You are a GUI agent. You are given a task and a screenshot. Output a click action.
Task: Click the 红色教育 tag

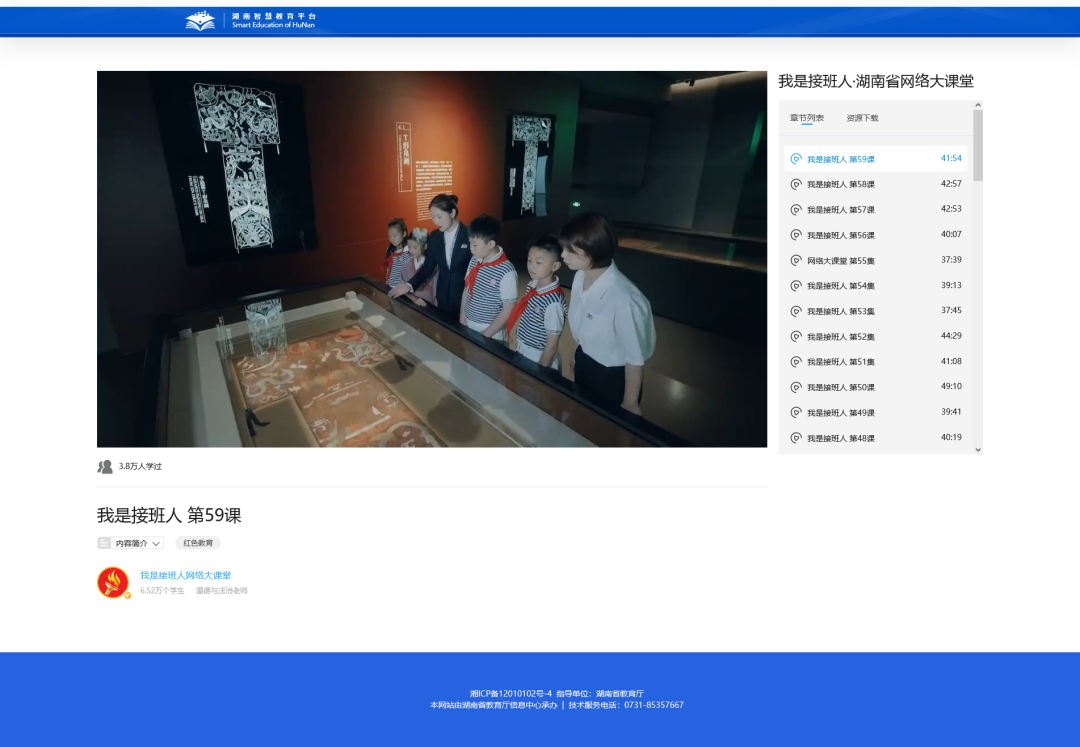(x=198, y=543)
